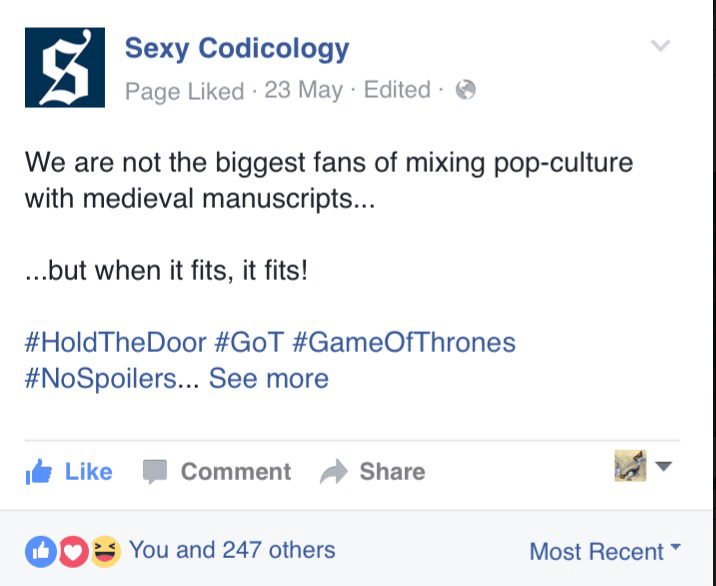Click the Share arrow icon
This screenshot has height=586, width=716.
pyautogui.click(x=332, y=472)
